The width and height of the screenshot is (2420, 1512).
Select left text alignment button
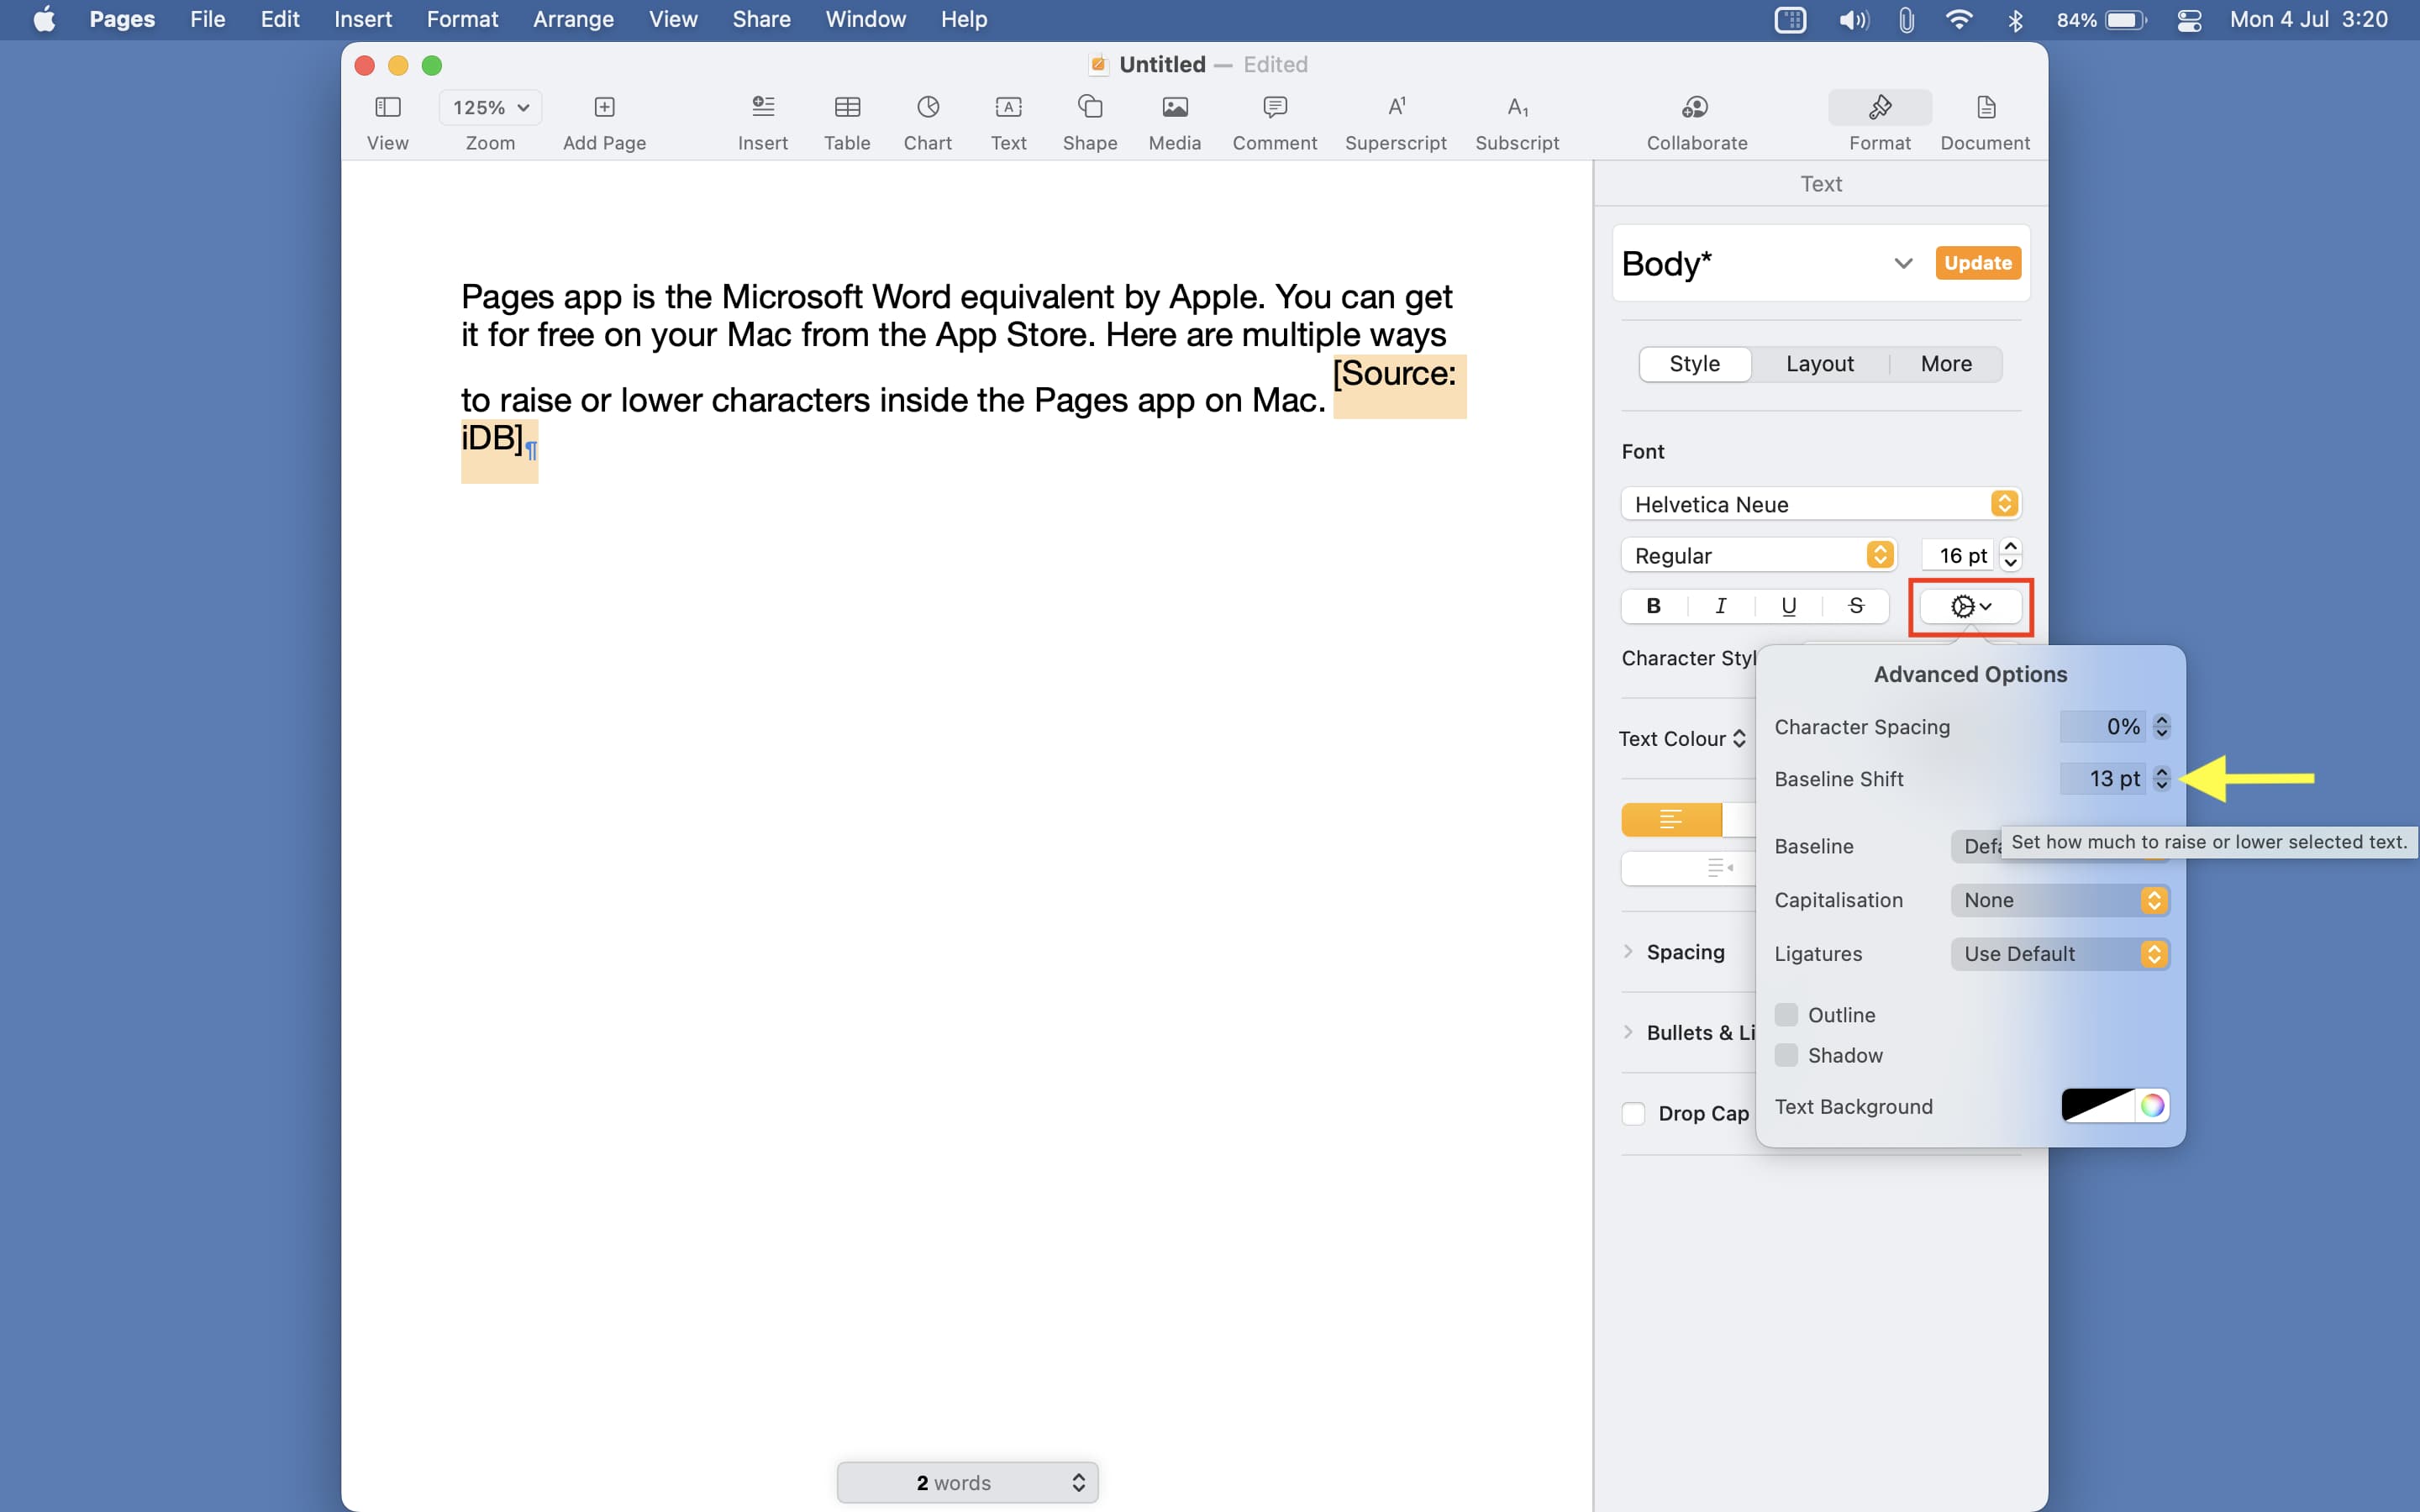1671,819
